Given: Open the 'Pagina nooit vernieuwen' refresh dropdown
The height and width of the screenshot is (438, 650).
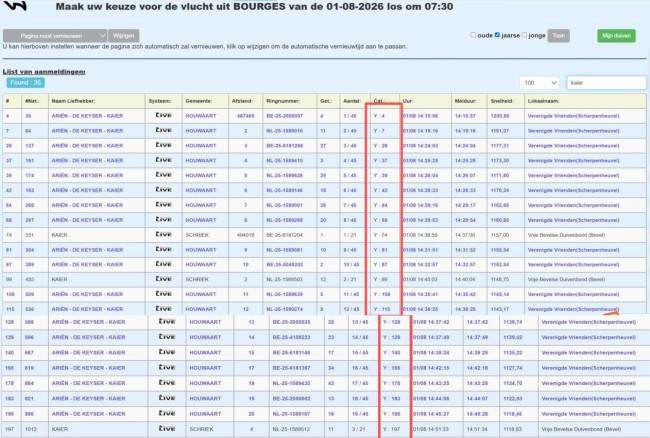Looking at the screenshot, I should pos(55,36).
